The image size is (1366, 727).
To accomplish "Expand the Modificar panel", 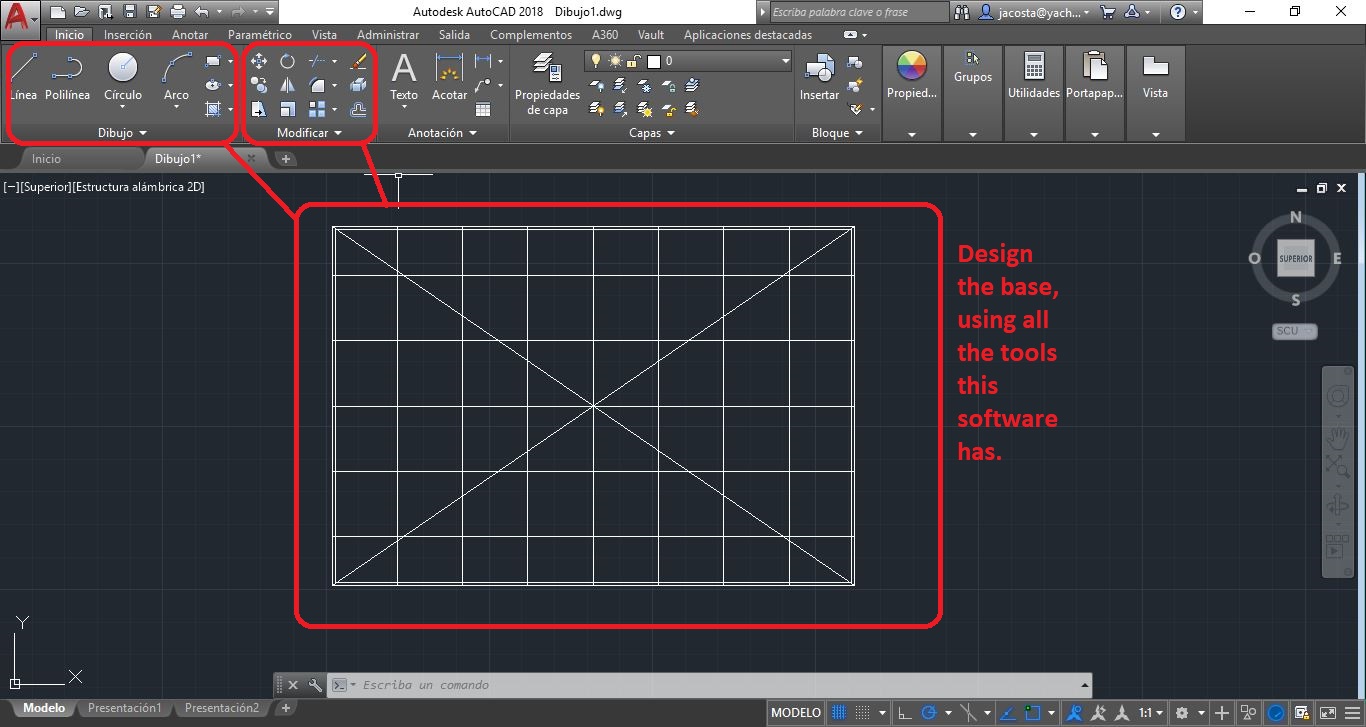I will pos(309,133).
